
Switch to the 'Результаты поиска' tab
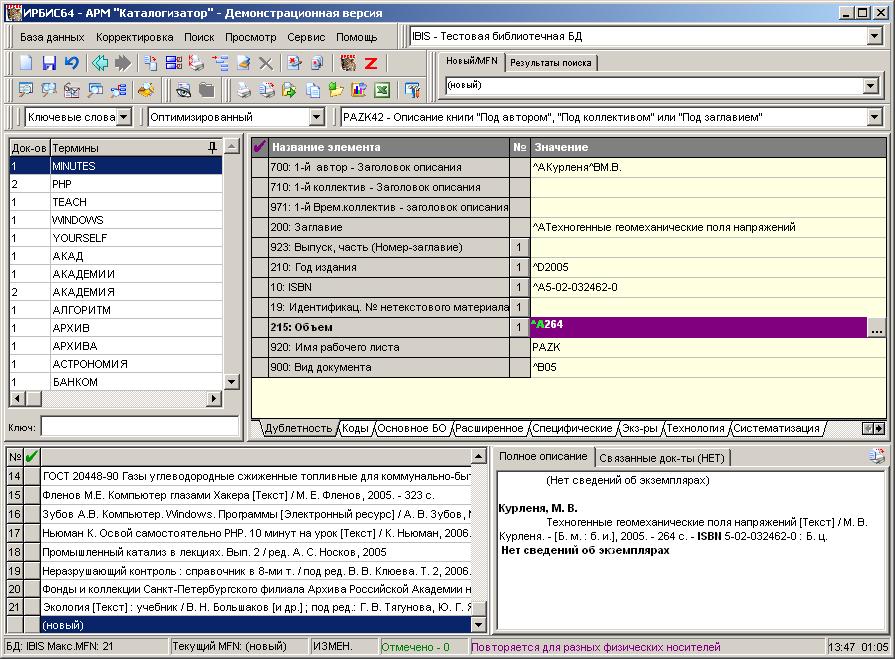[550, 62]
